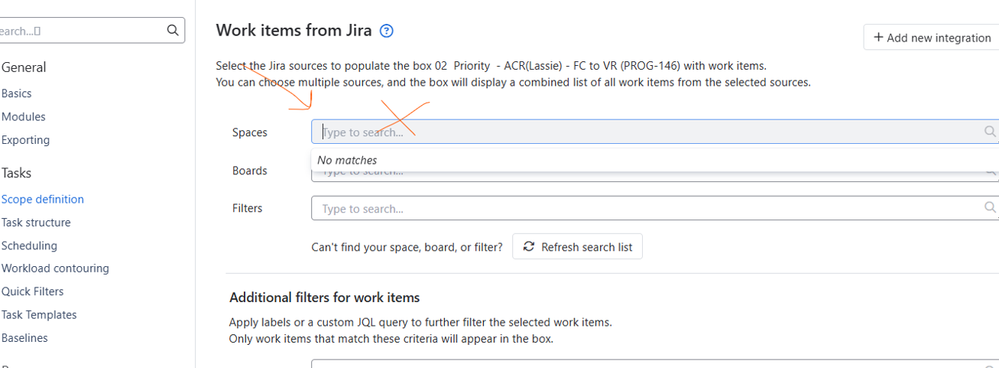Open Baselines page

[25, 338]
